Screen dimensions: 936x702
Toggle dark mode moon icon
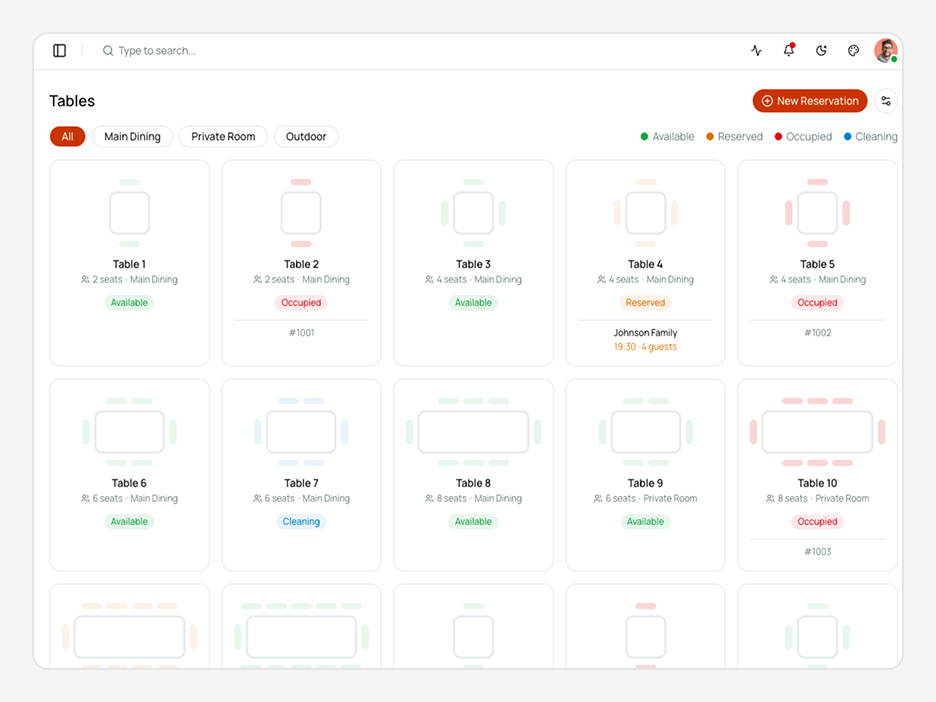(821, 51)
